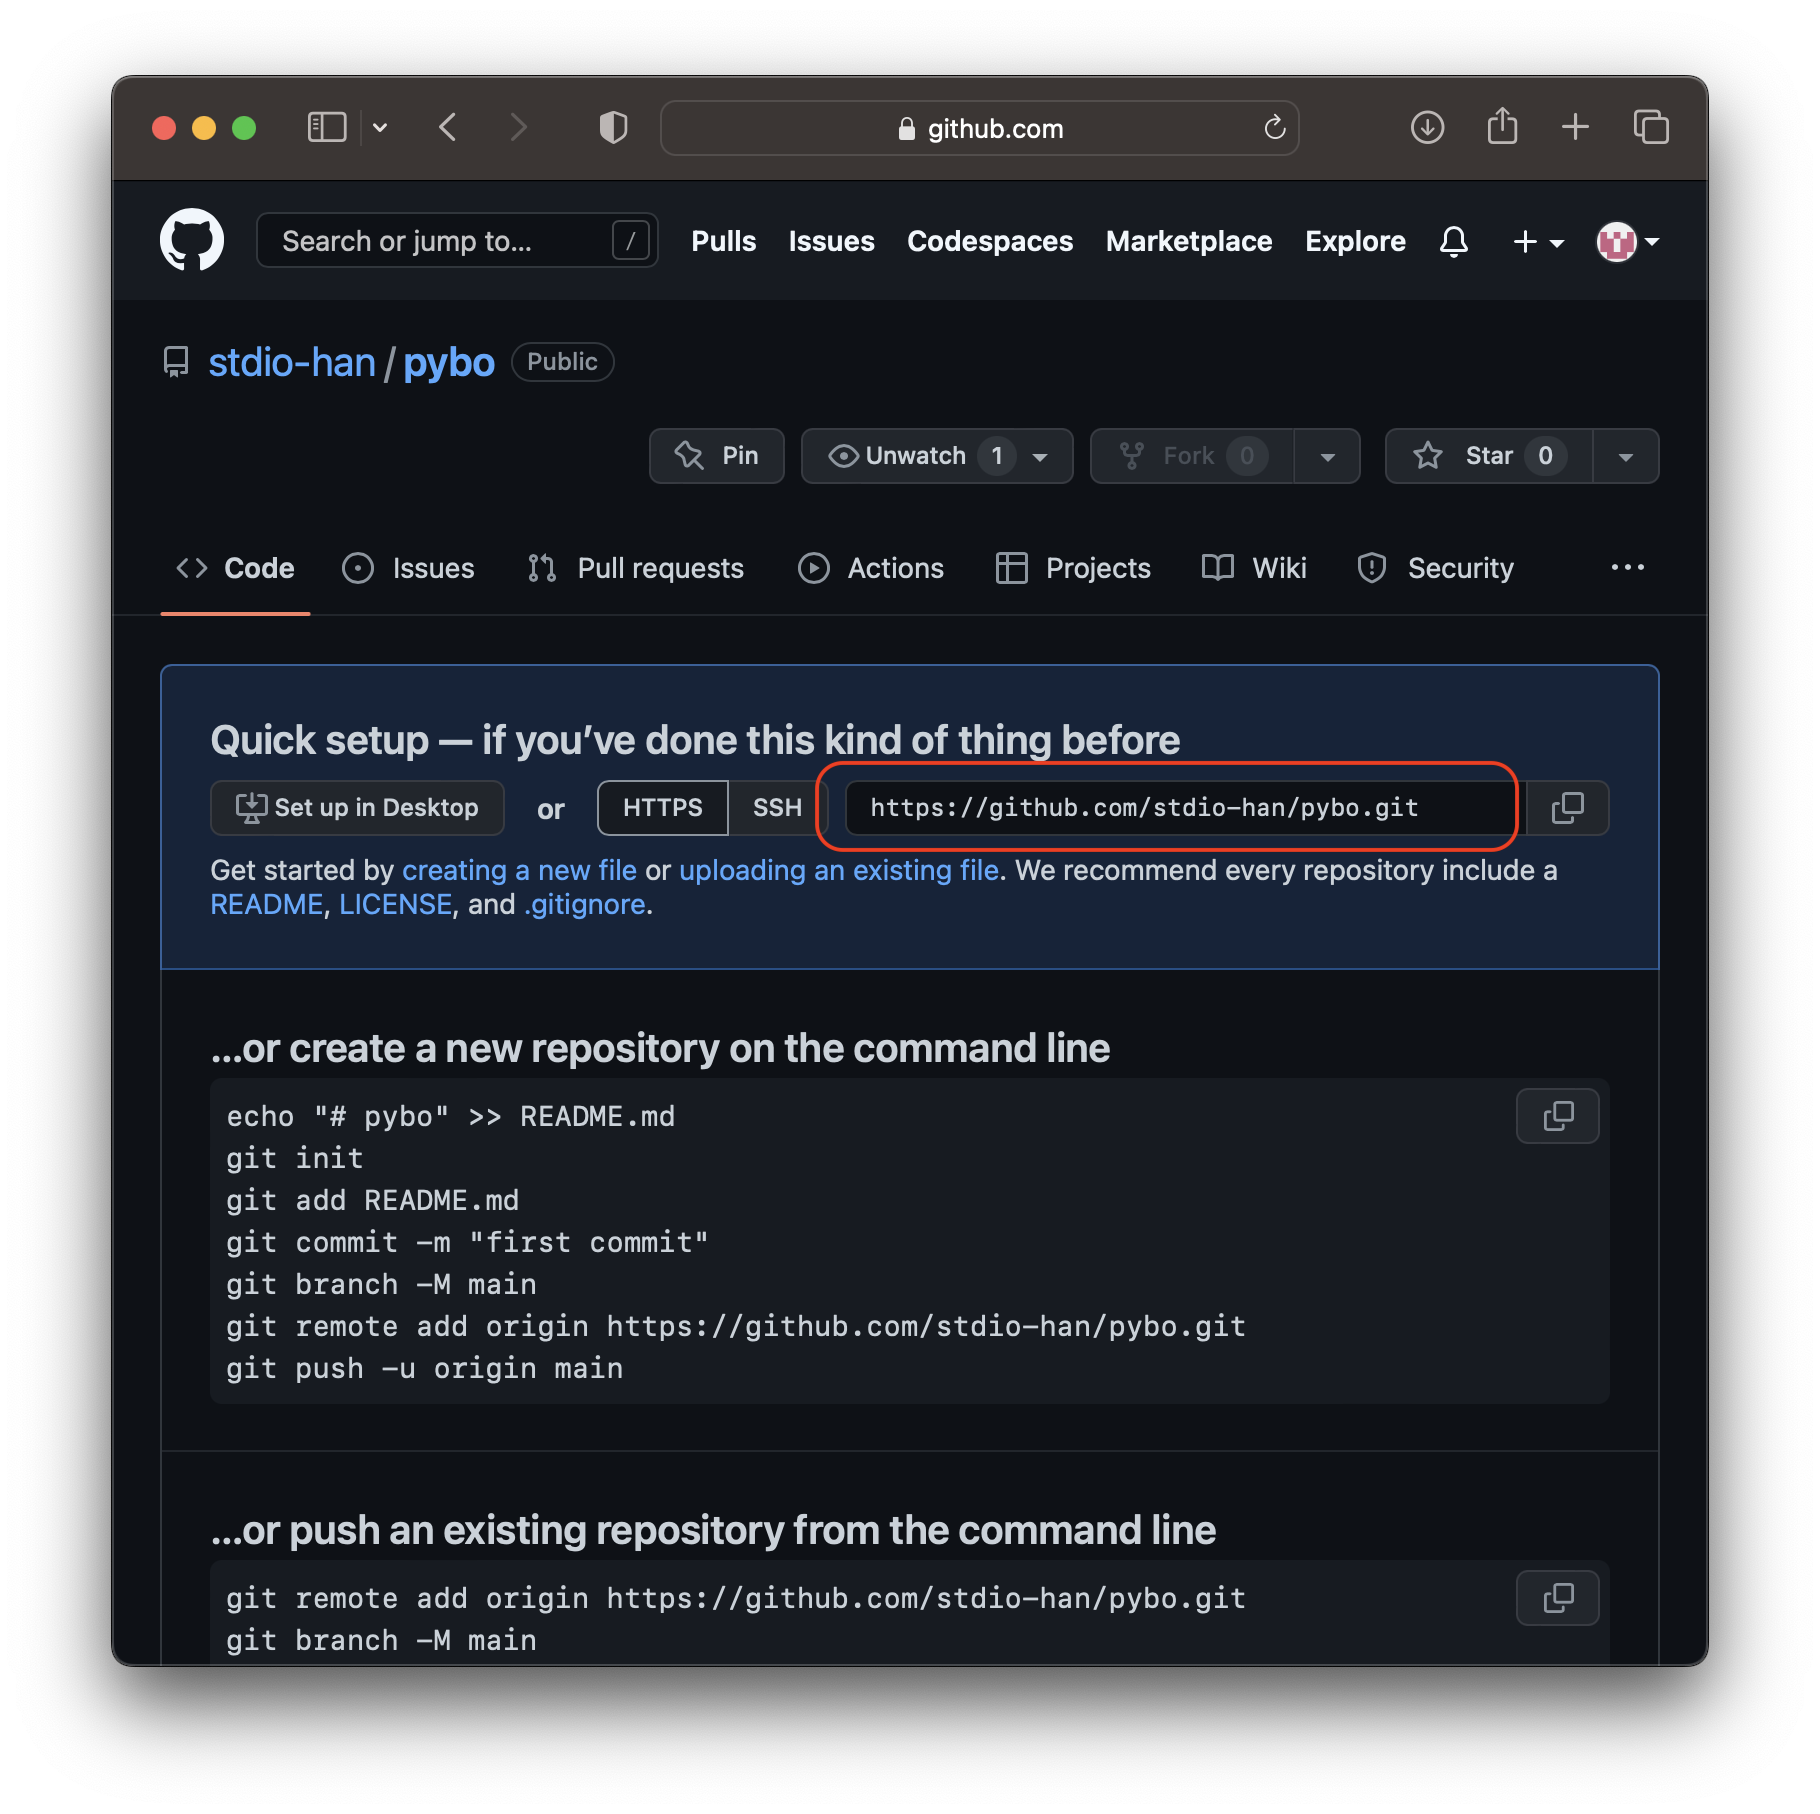Select the Projects tab
The image size is (1820, 1814).
[x=1073, y=568]
